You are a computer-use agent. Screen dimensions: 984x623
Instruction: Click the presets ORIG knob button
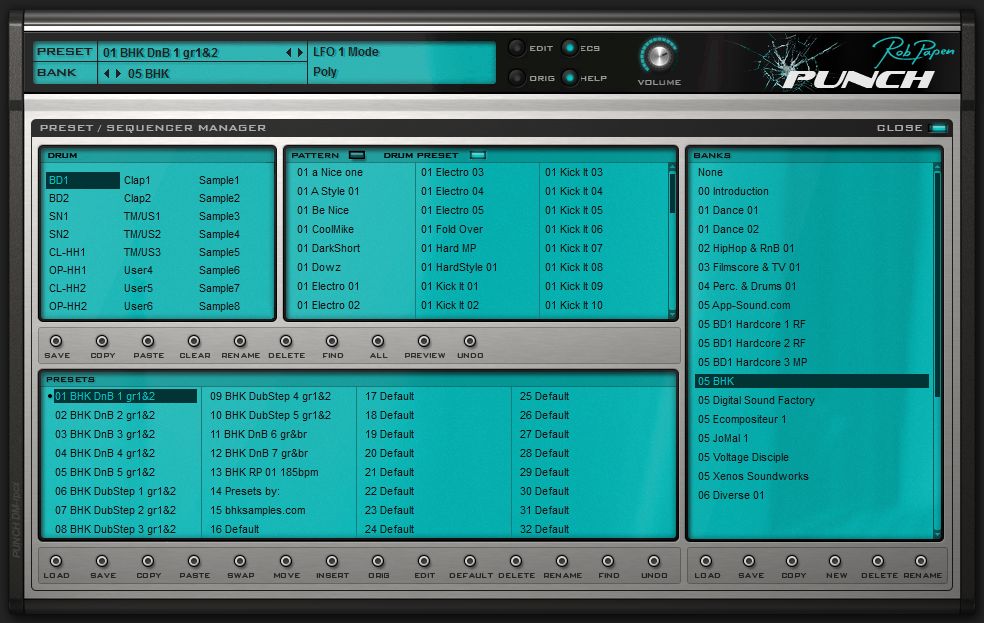click(378, 561)
